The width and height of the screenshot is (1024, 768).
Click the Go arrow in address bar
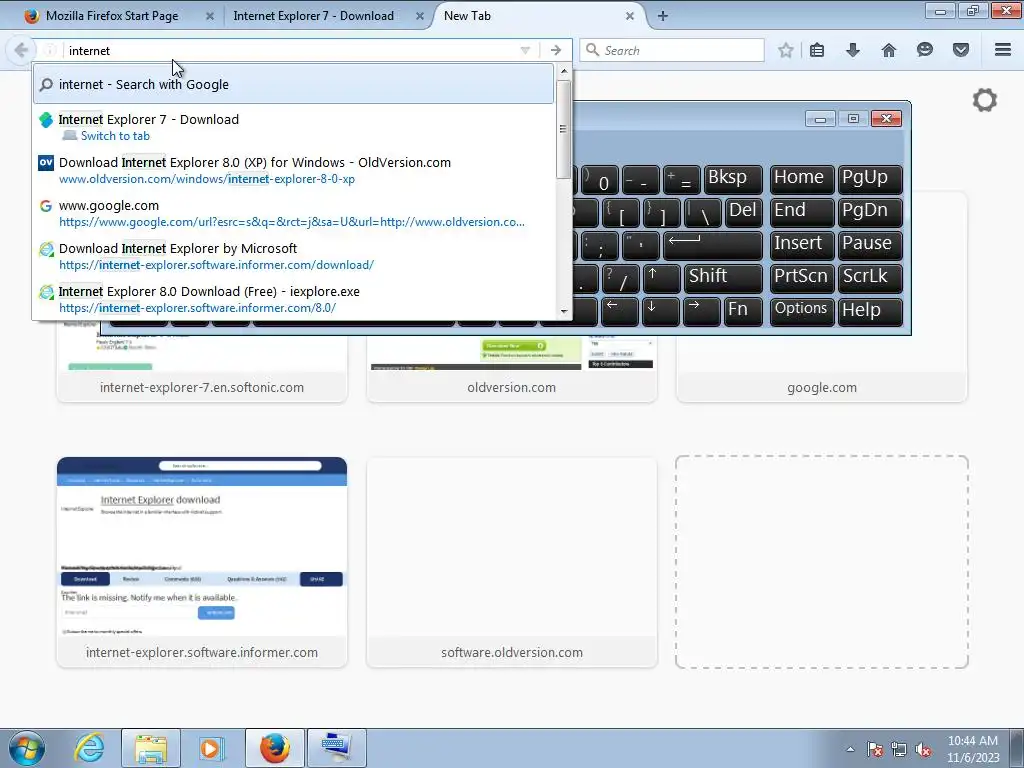point(556,50)
